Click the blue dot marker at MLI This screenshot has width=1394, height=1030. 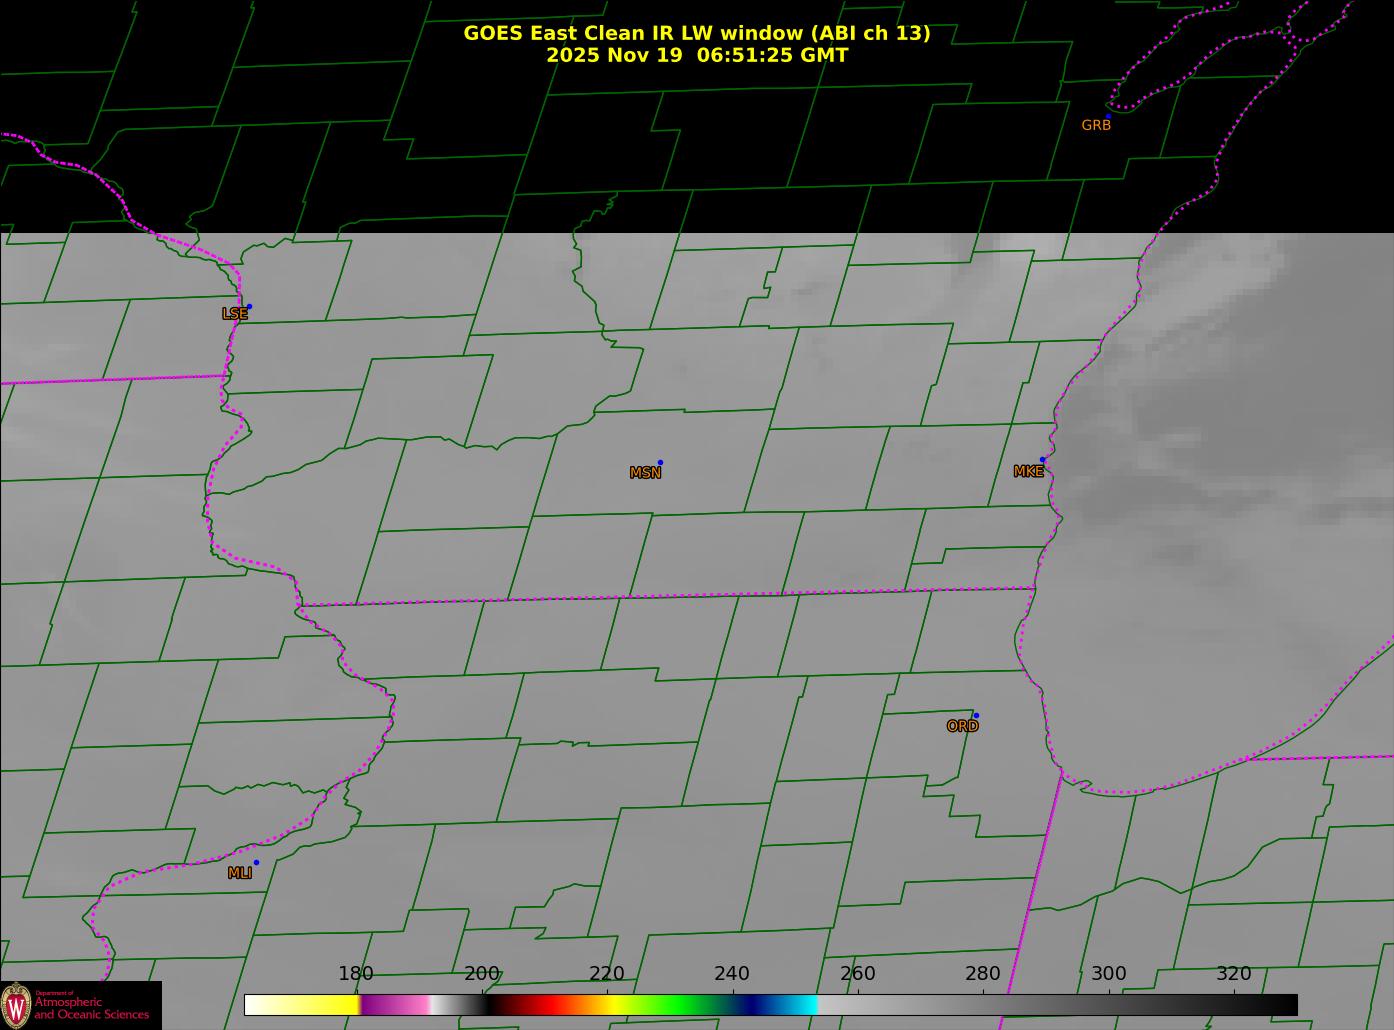pos(256,862)
